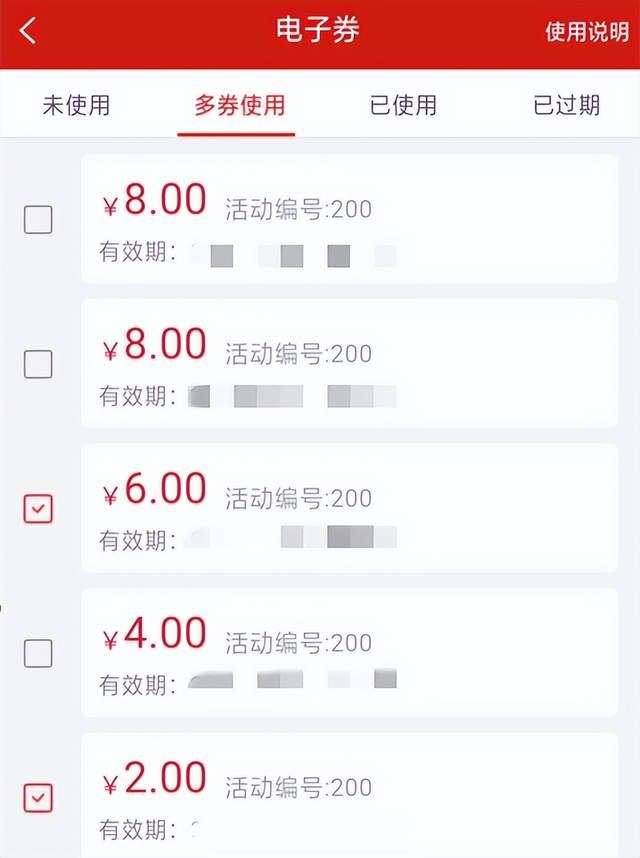
Task: Check the box for the first ¥8.00 coupon
Action: point(38,219)
